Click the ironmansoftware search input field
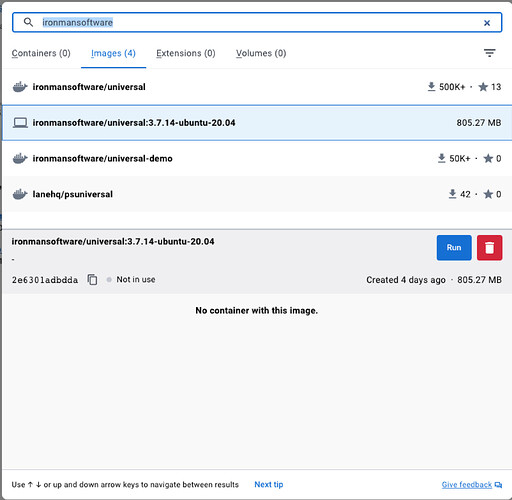The width and height of the screenshot is (512, 500). pyautogui.click(x=257, y=22)
